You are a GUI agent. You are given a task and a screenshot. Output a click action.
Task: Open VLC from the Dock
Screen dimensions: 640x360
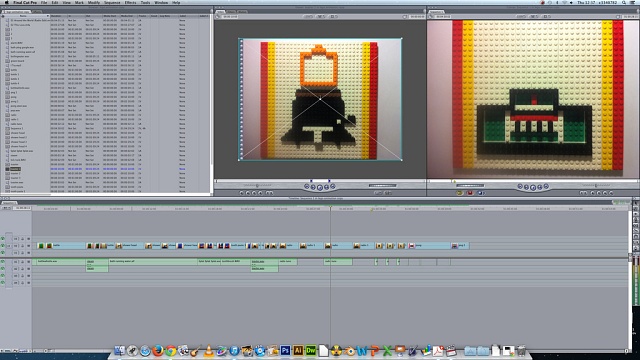point(209,350)
